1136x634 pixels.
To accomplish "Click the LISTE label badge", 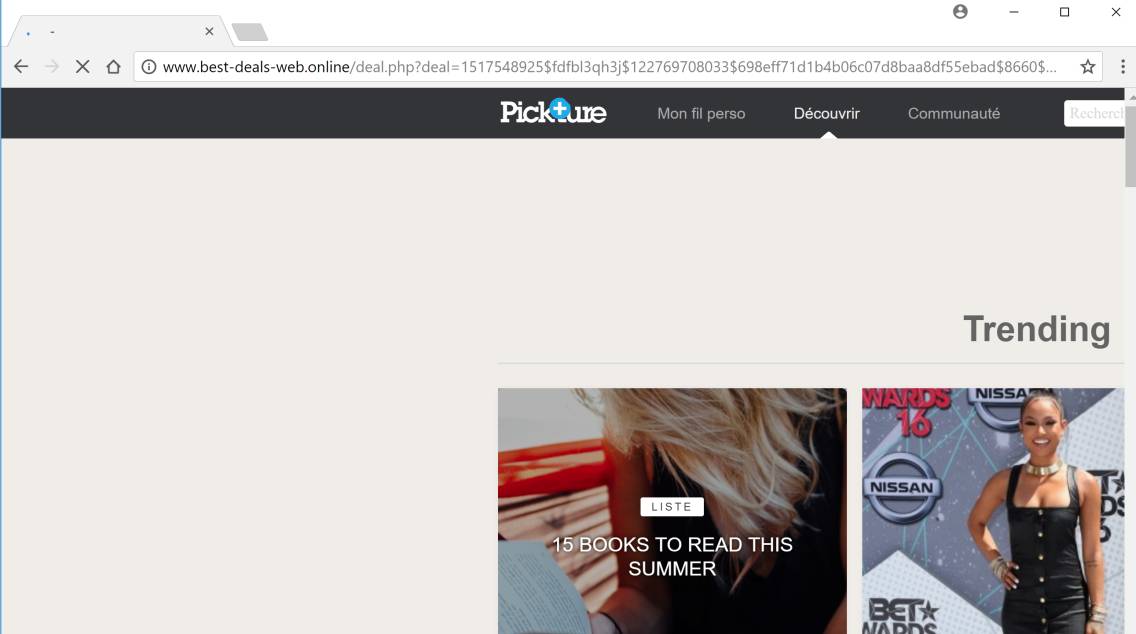I will click(672, 506).
